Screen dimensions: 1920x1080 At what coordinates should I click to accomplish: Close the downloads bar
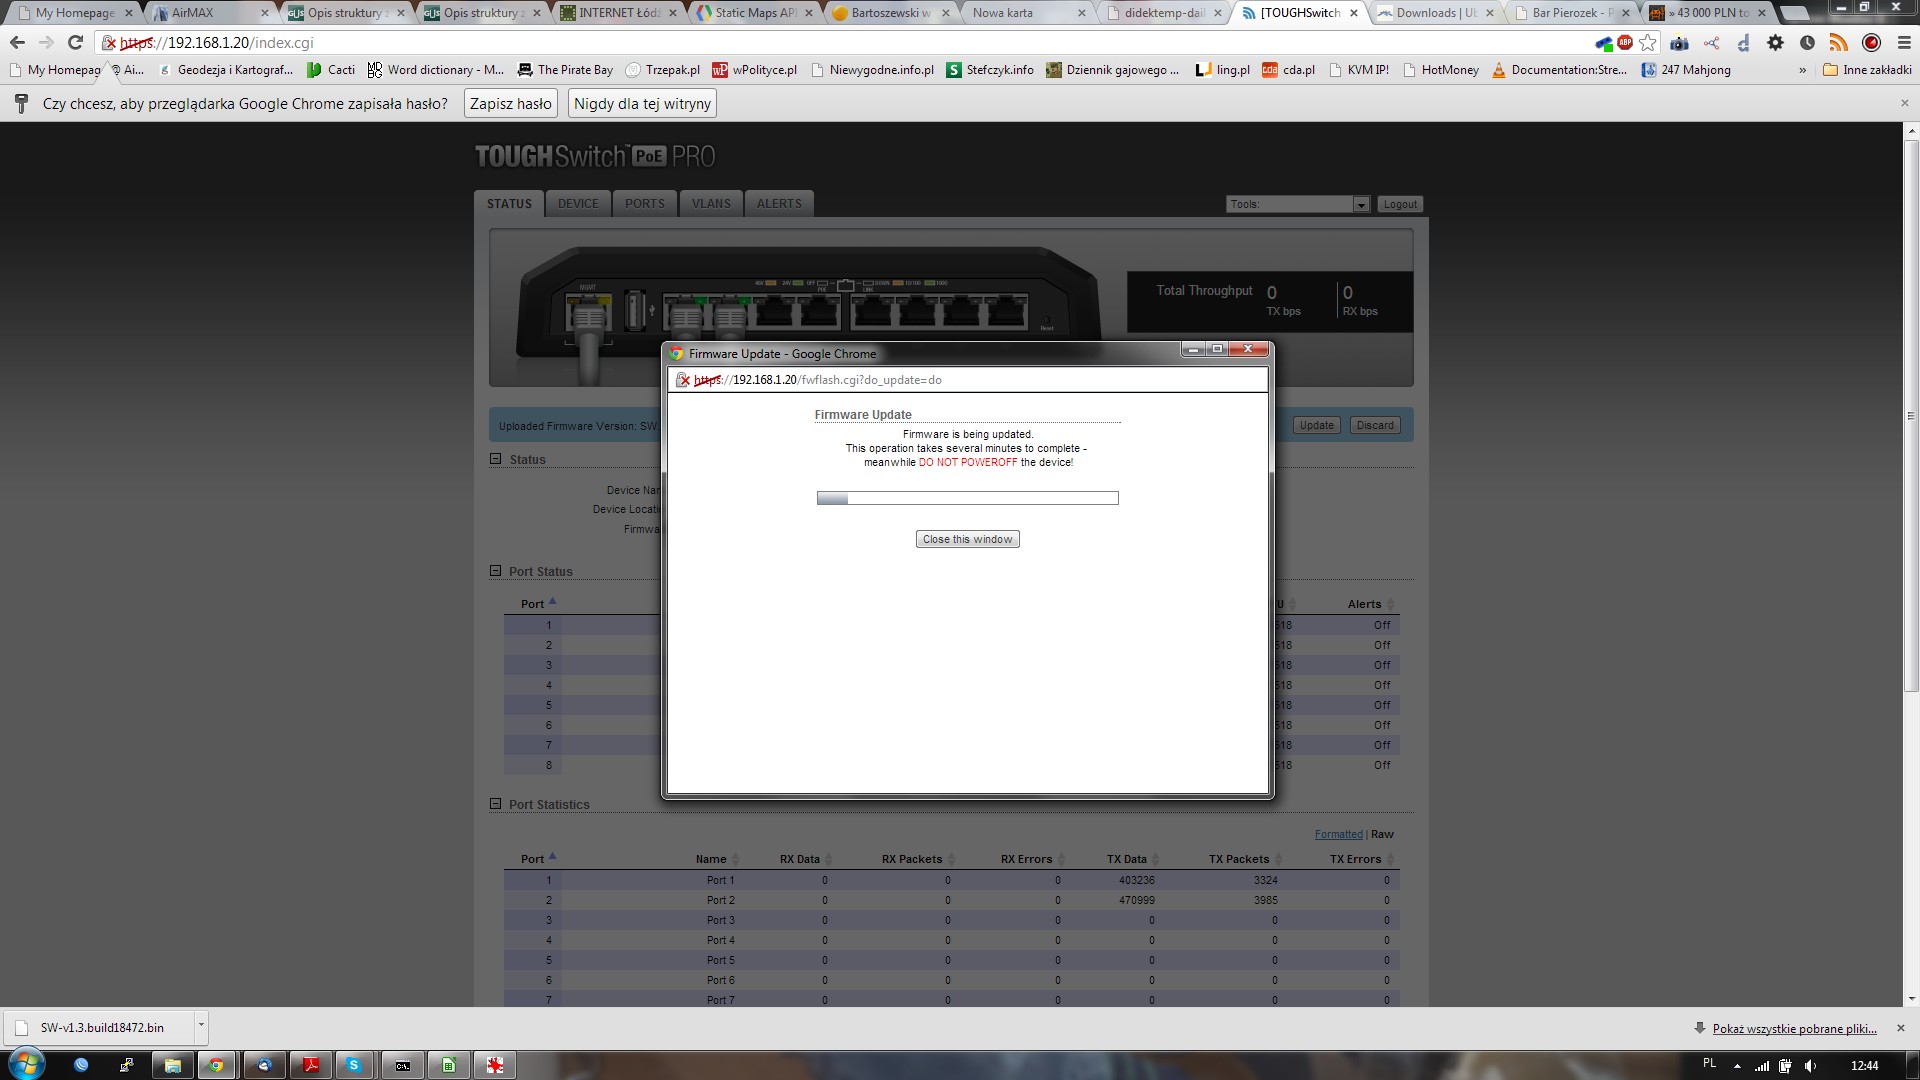[x=1901, y=1028]
